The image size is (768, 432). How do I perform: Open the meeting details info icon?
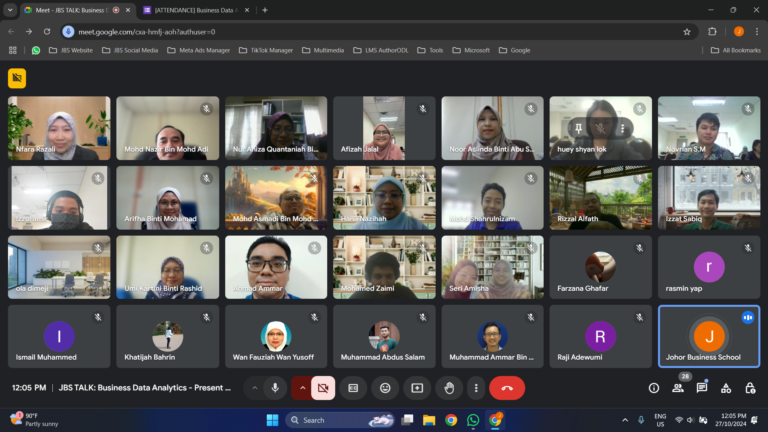(x=654, y=387)
